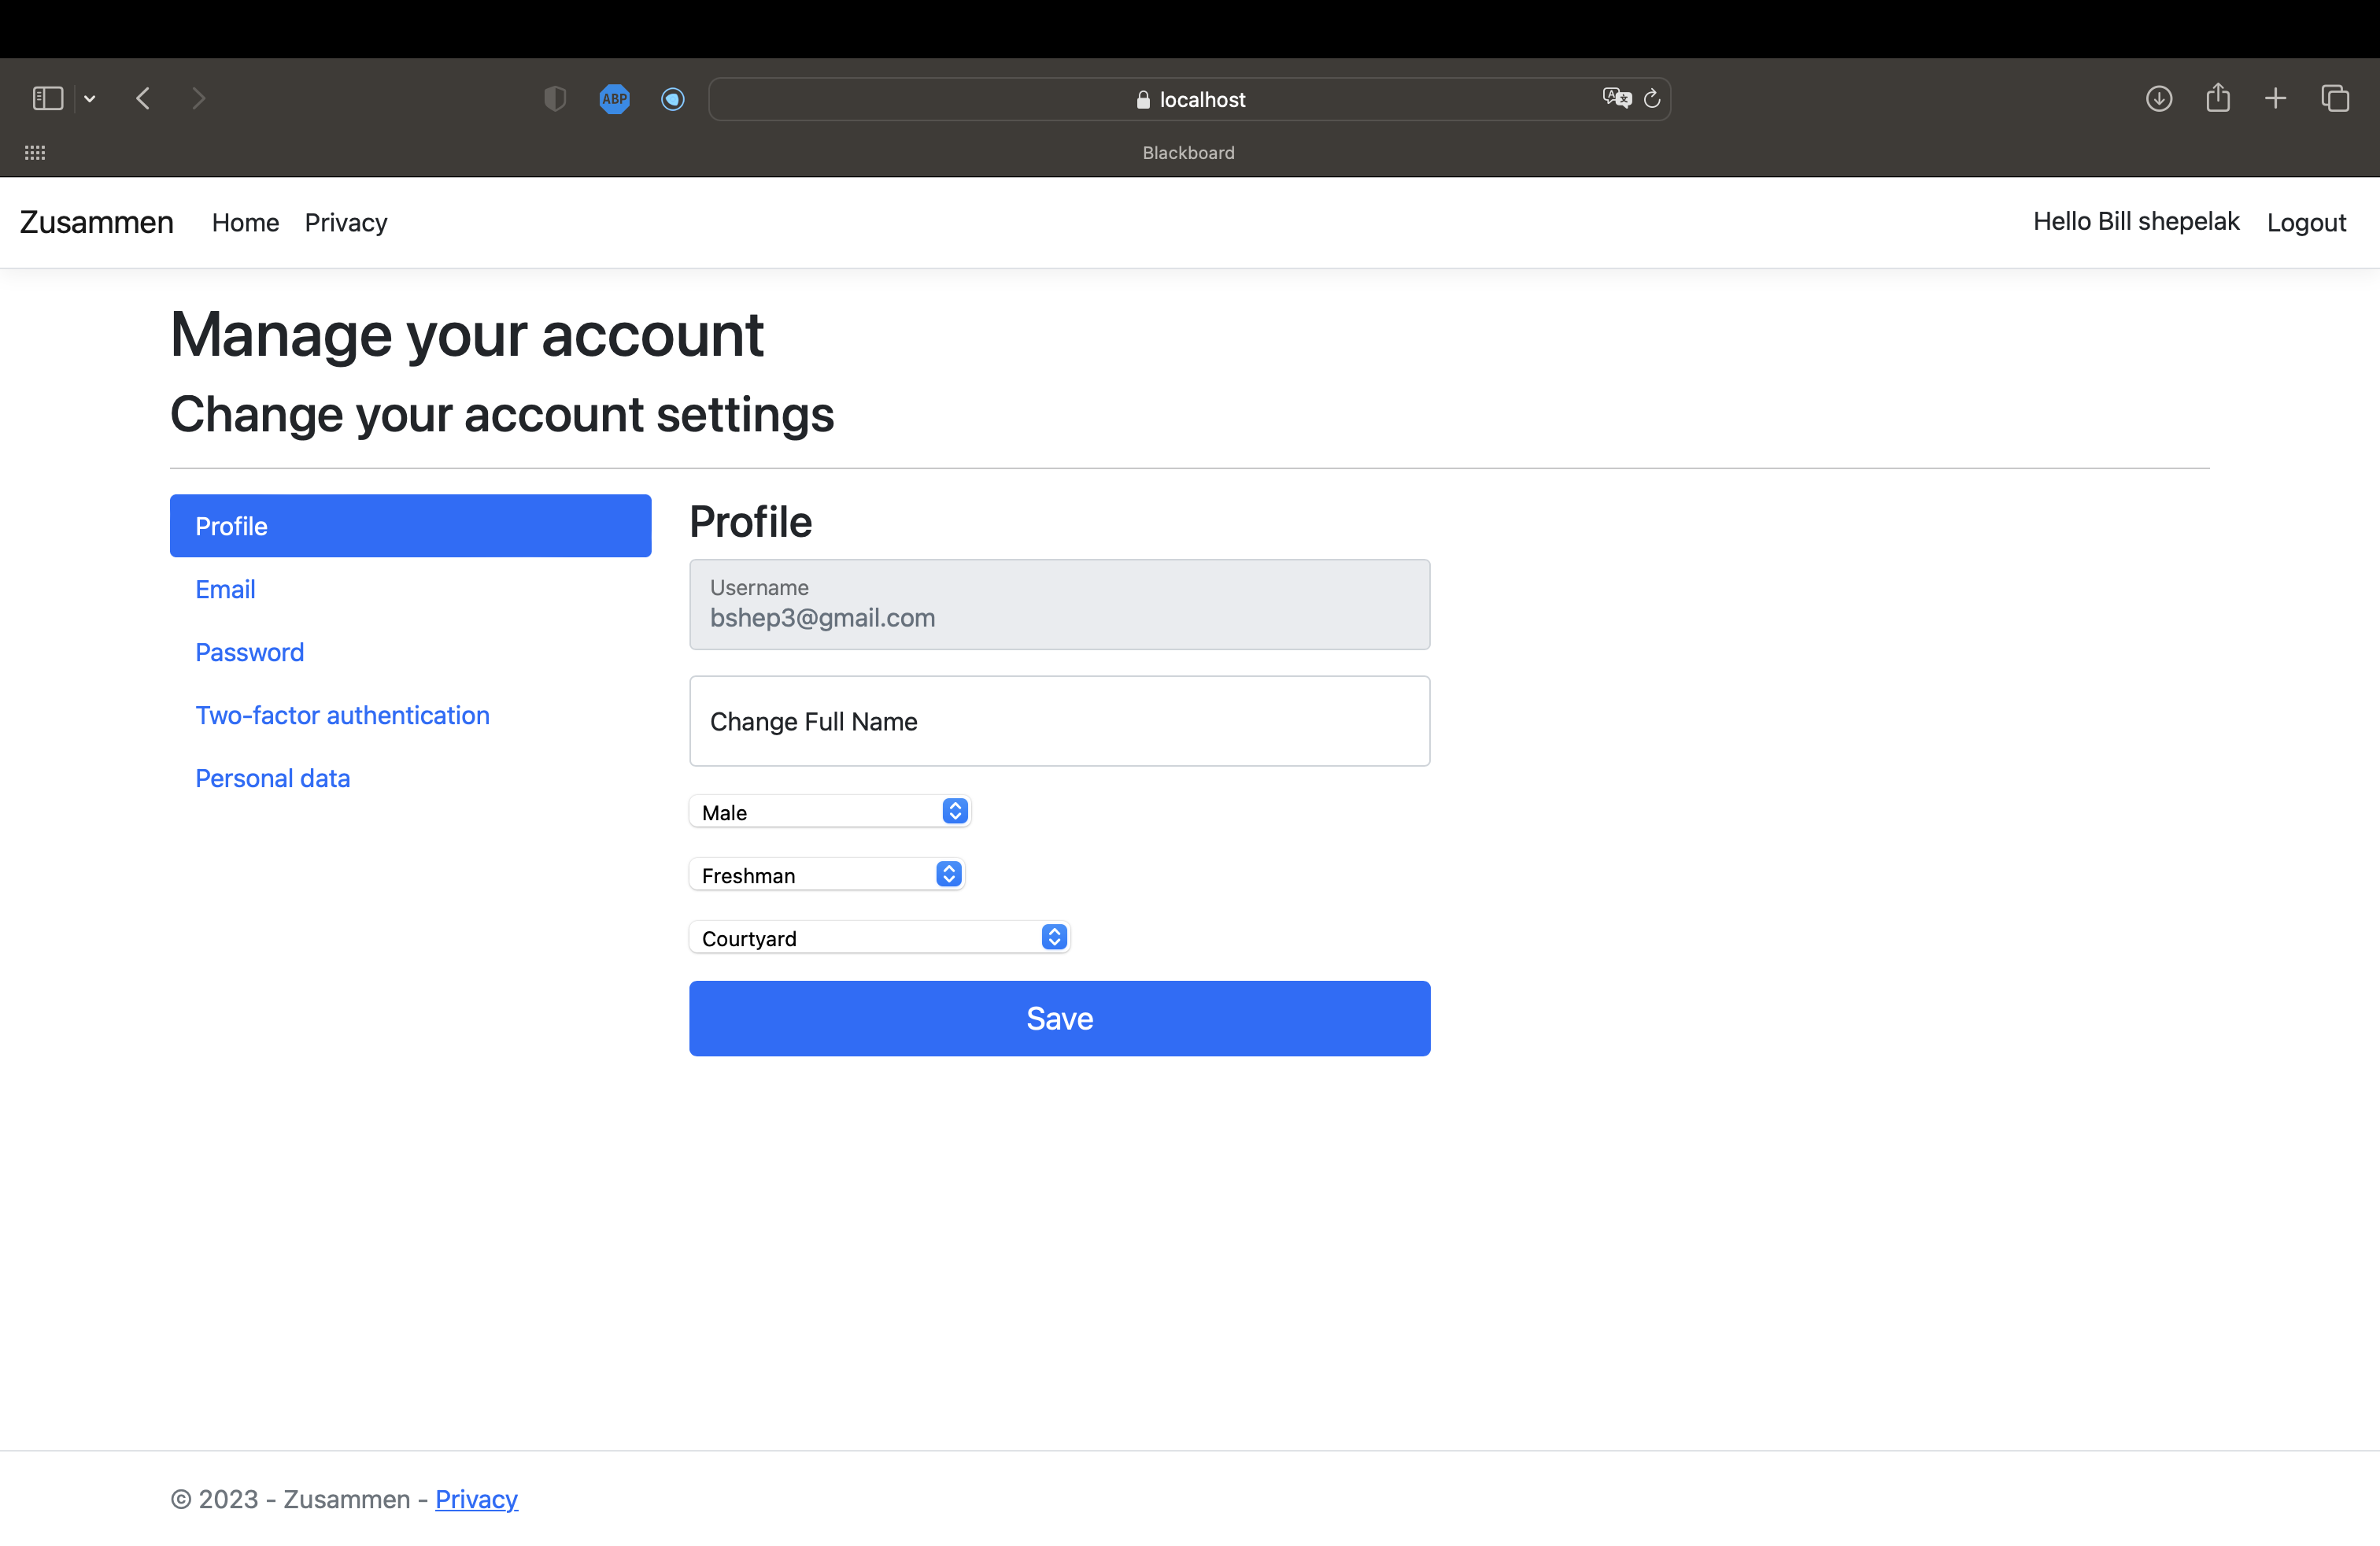Open the Privacy link in footer
This screenshot has height=1546, width=2380.
tap(476, 1499)
